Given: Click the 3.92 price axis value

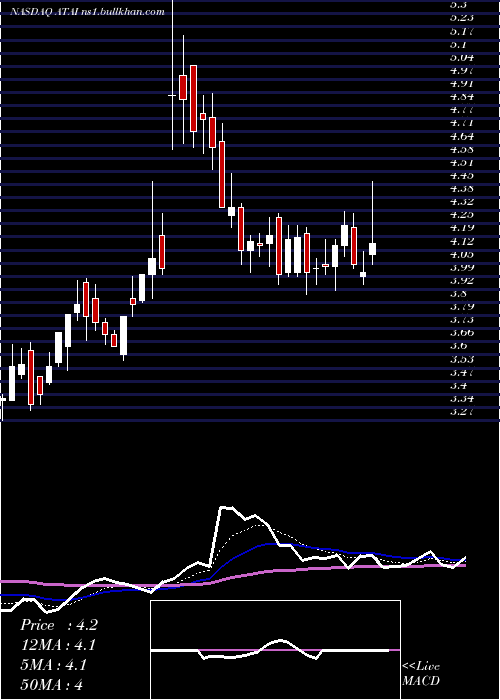Looking at the screenshot, I should tap(462, 281).
